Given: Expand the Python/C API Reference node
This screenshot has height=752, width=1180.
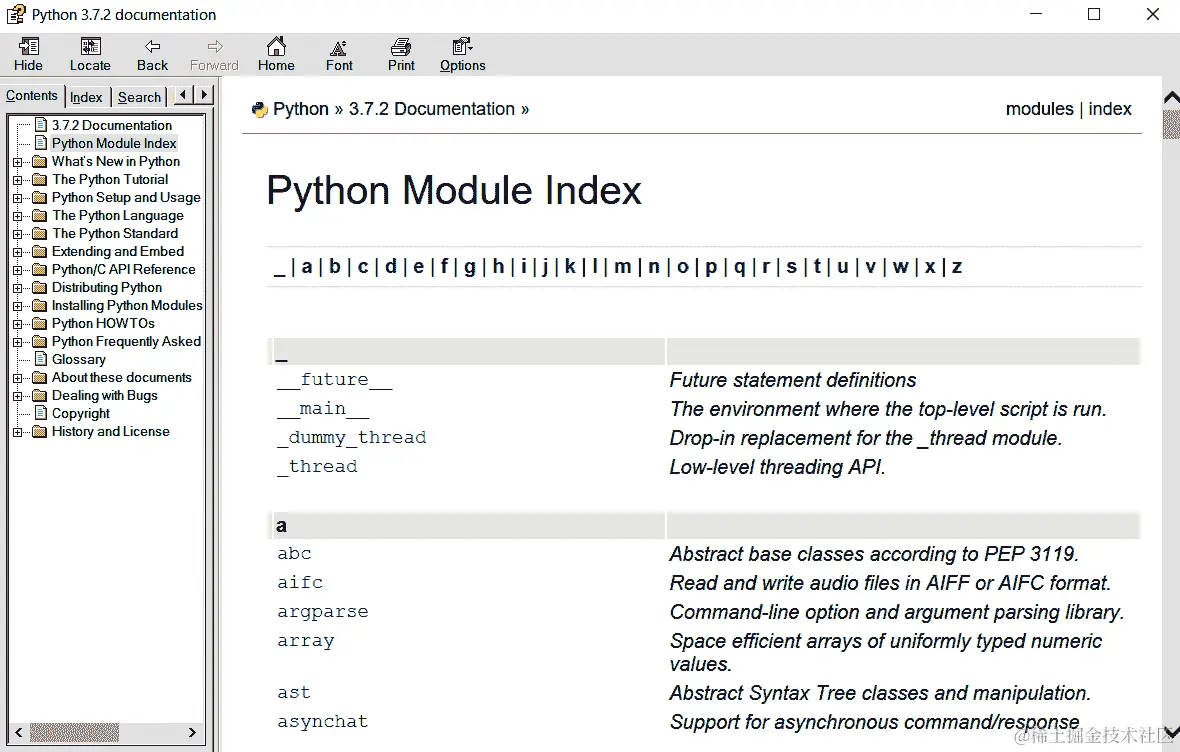Looking at the screenshot, I should (x=18, y=270).
